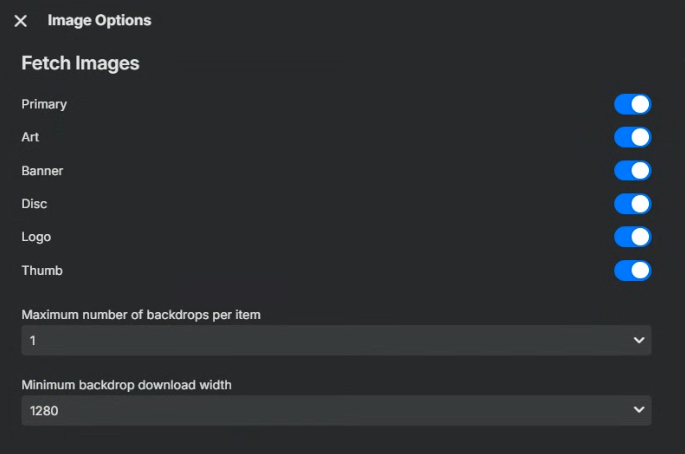Click chevron arrow next to 1280 value
685x454 pixels.
coord(639,410)
